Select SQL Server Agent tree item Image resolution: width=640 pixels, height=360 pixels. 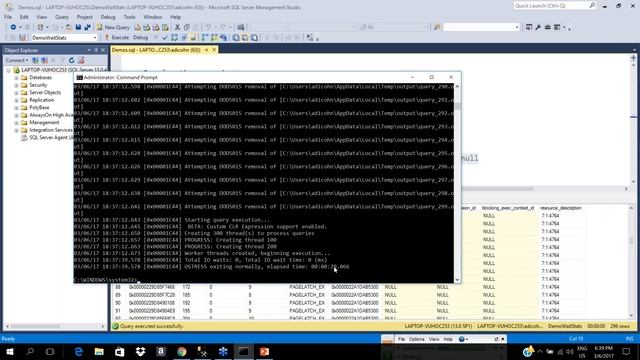click(47, 138)
